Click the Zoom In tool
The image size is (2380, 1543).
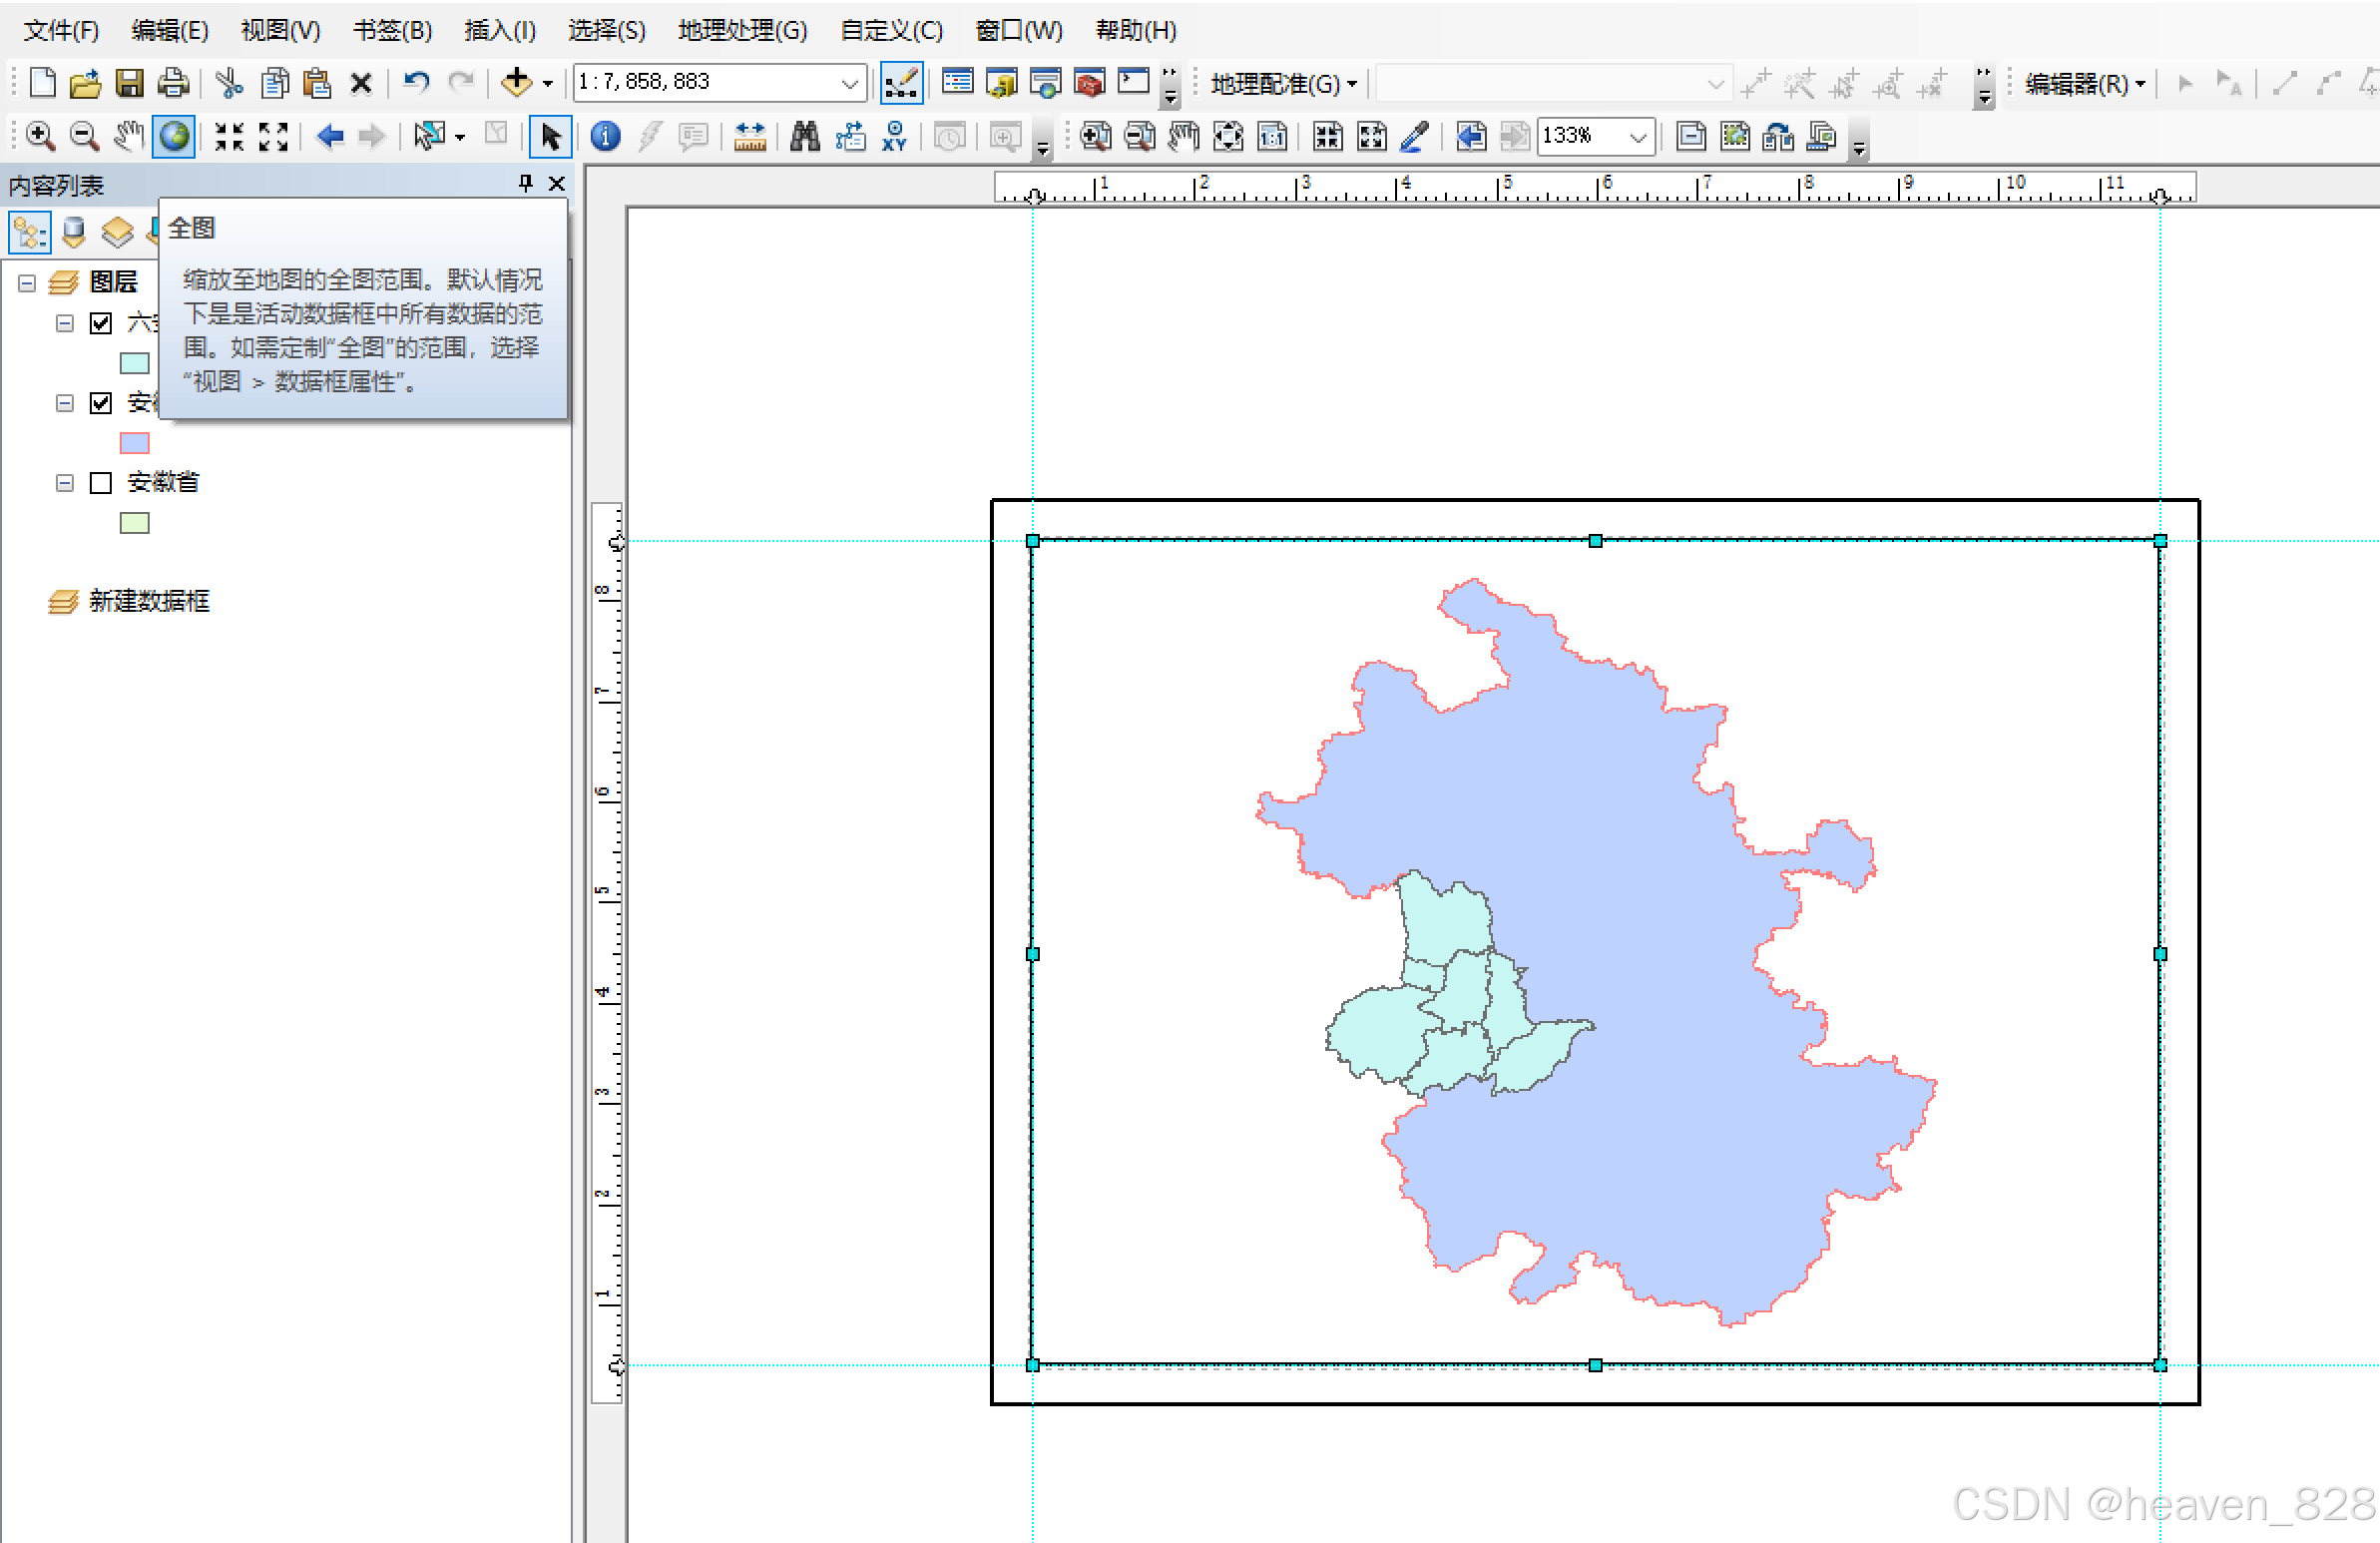[40, 136]
